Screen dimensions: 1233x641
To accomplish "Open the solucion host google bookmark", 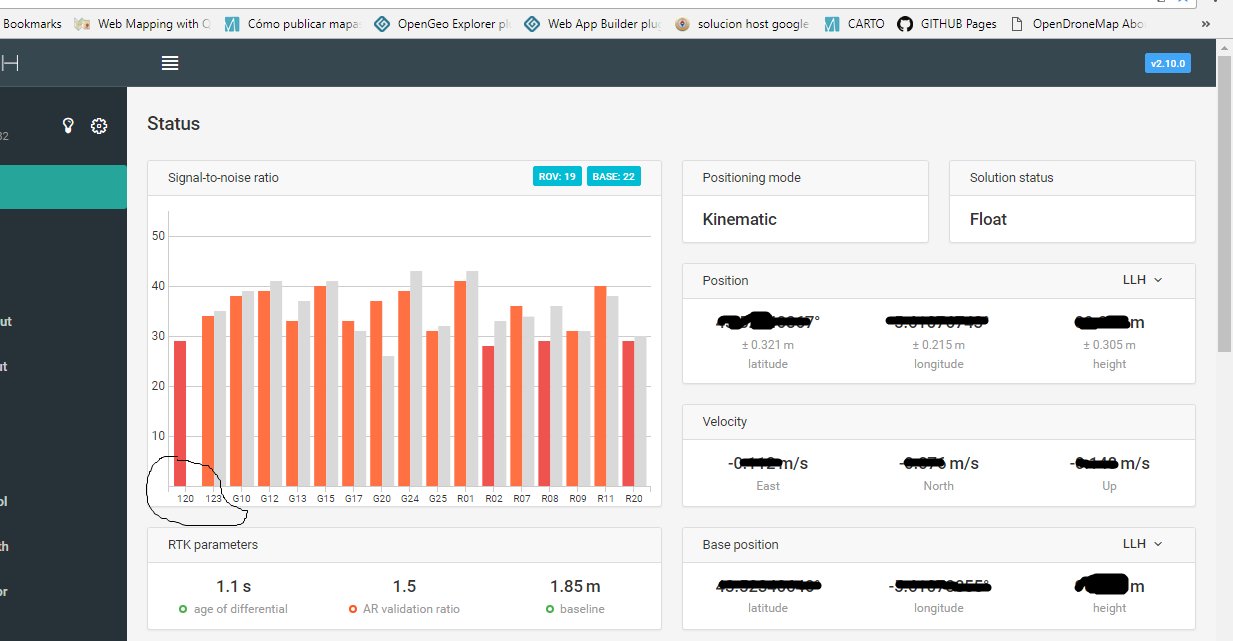I will (742, 24).
